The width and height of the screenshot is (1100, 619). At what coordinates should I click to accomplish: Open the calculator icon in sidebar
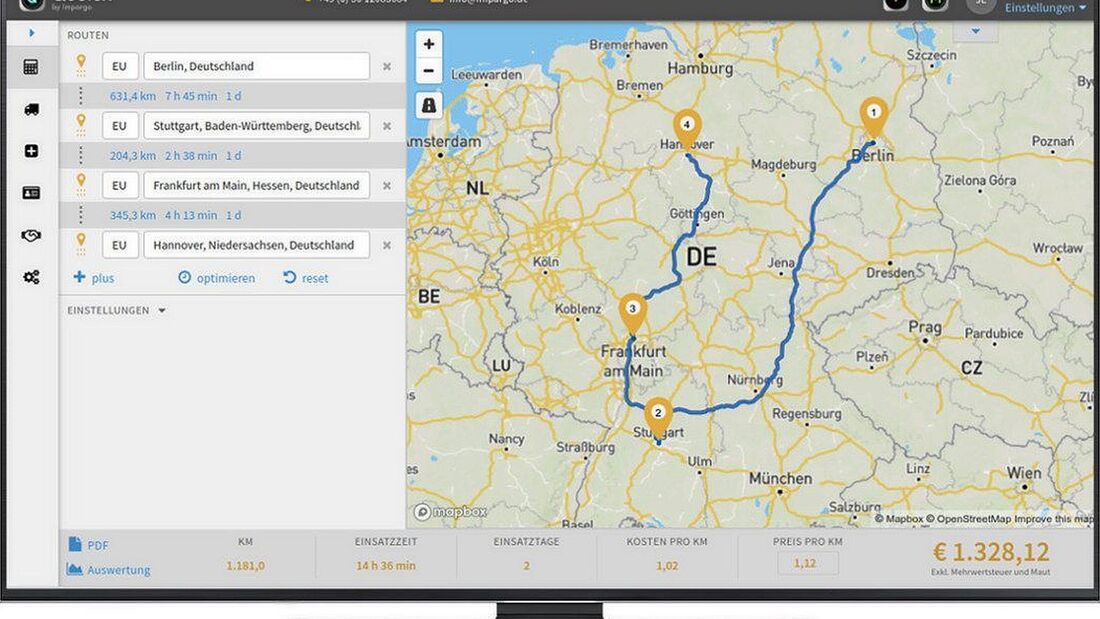point(31,67)
